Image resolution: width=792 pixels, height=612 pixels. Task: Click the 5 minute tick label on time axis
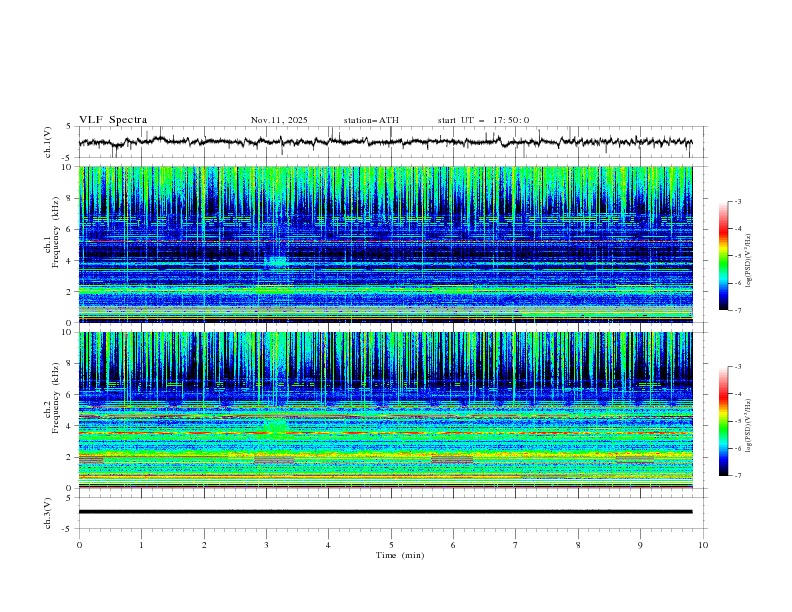point(391,545)
